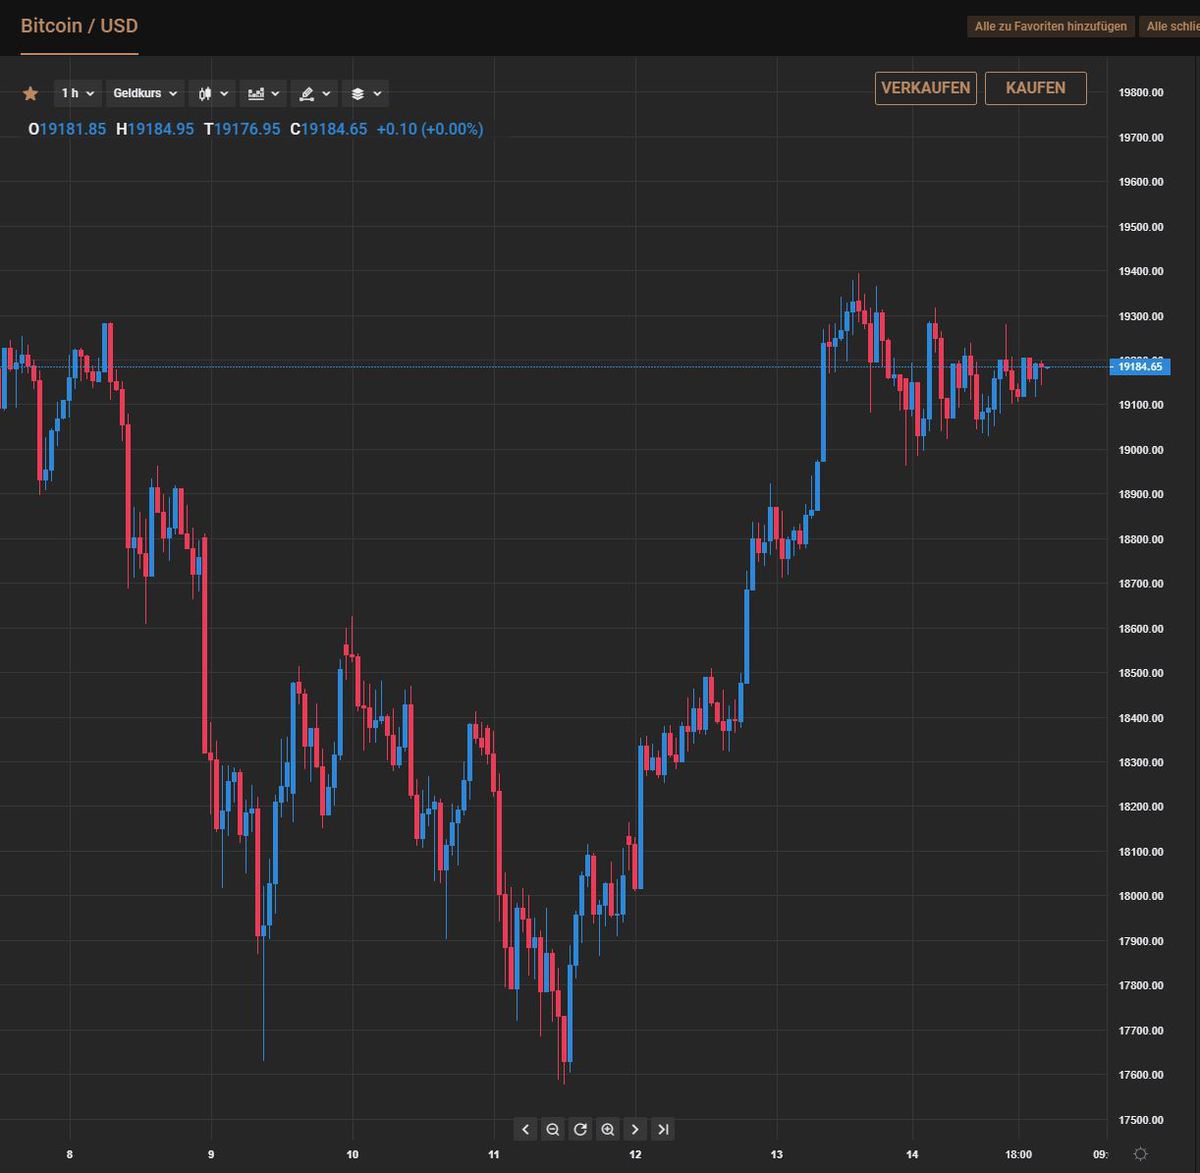Zoom in using the plus magnifier icon
This screenshot has width=1200, height=1173.
(607, 1129)
